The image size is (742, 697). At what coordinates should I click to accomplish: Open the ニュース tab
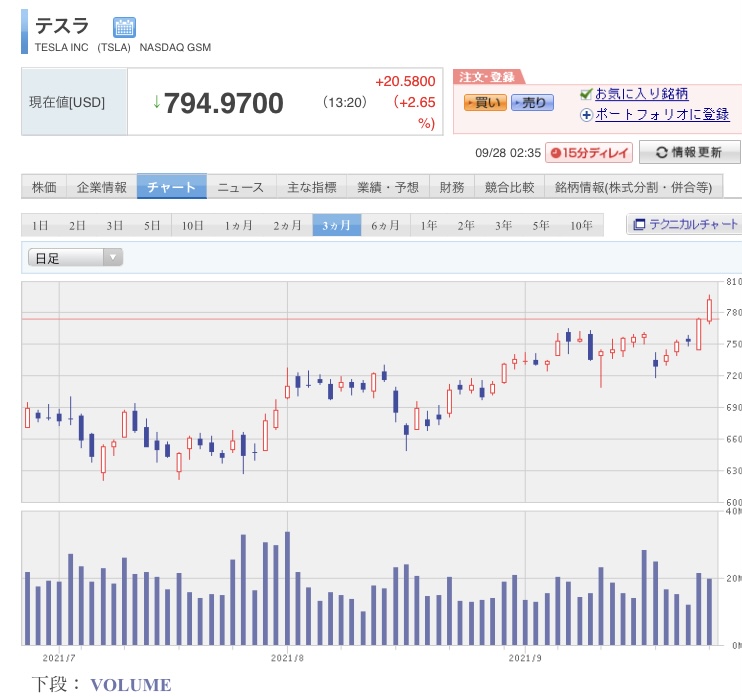tap(241, 187)
